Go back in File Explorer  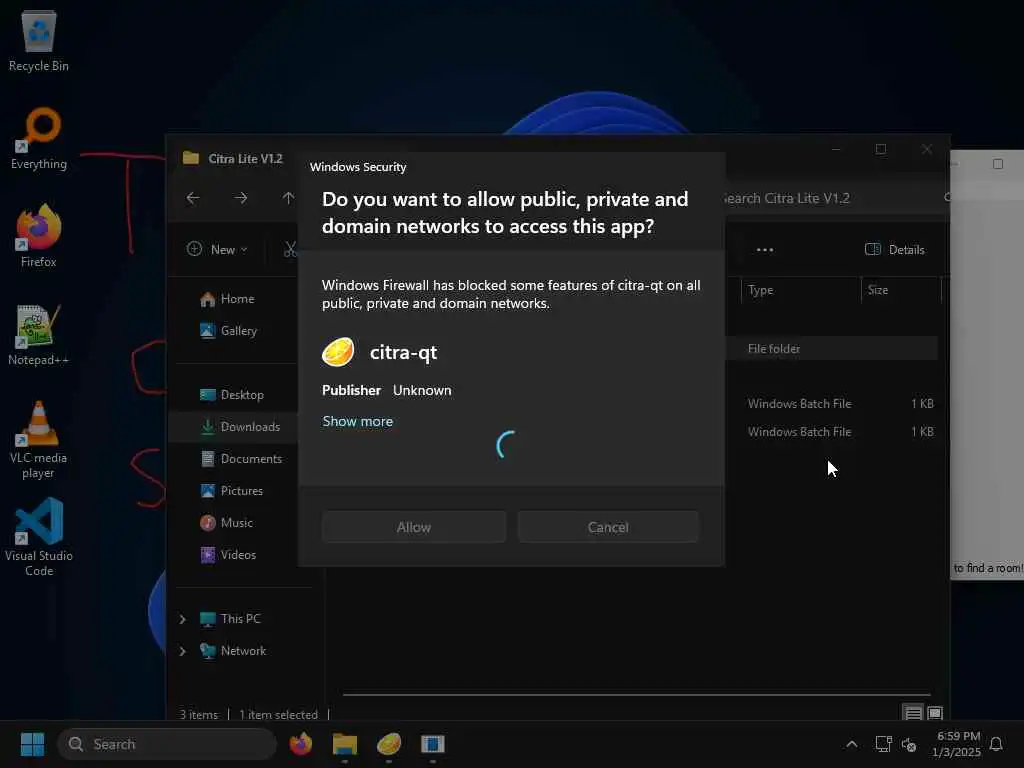pyautogui.click(x=193, y=198)
